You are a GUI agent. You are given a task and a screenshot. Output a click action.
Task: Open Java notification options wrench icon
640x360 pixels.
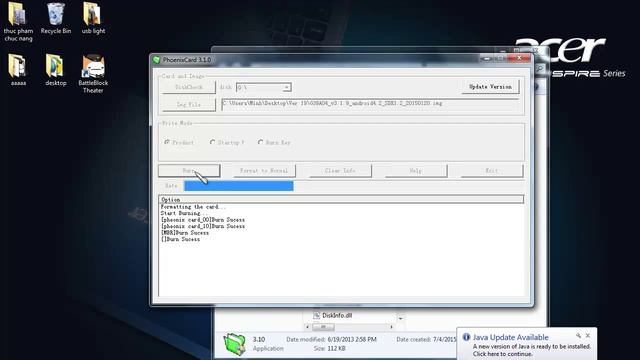click(578, 336)
